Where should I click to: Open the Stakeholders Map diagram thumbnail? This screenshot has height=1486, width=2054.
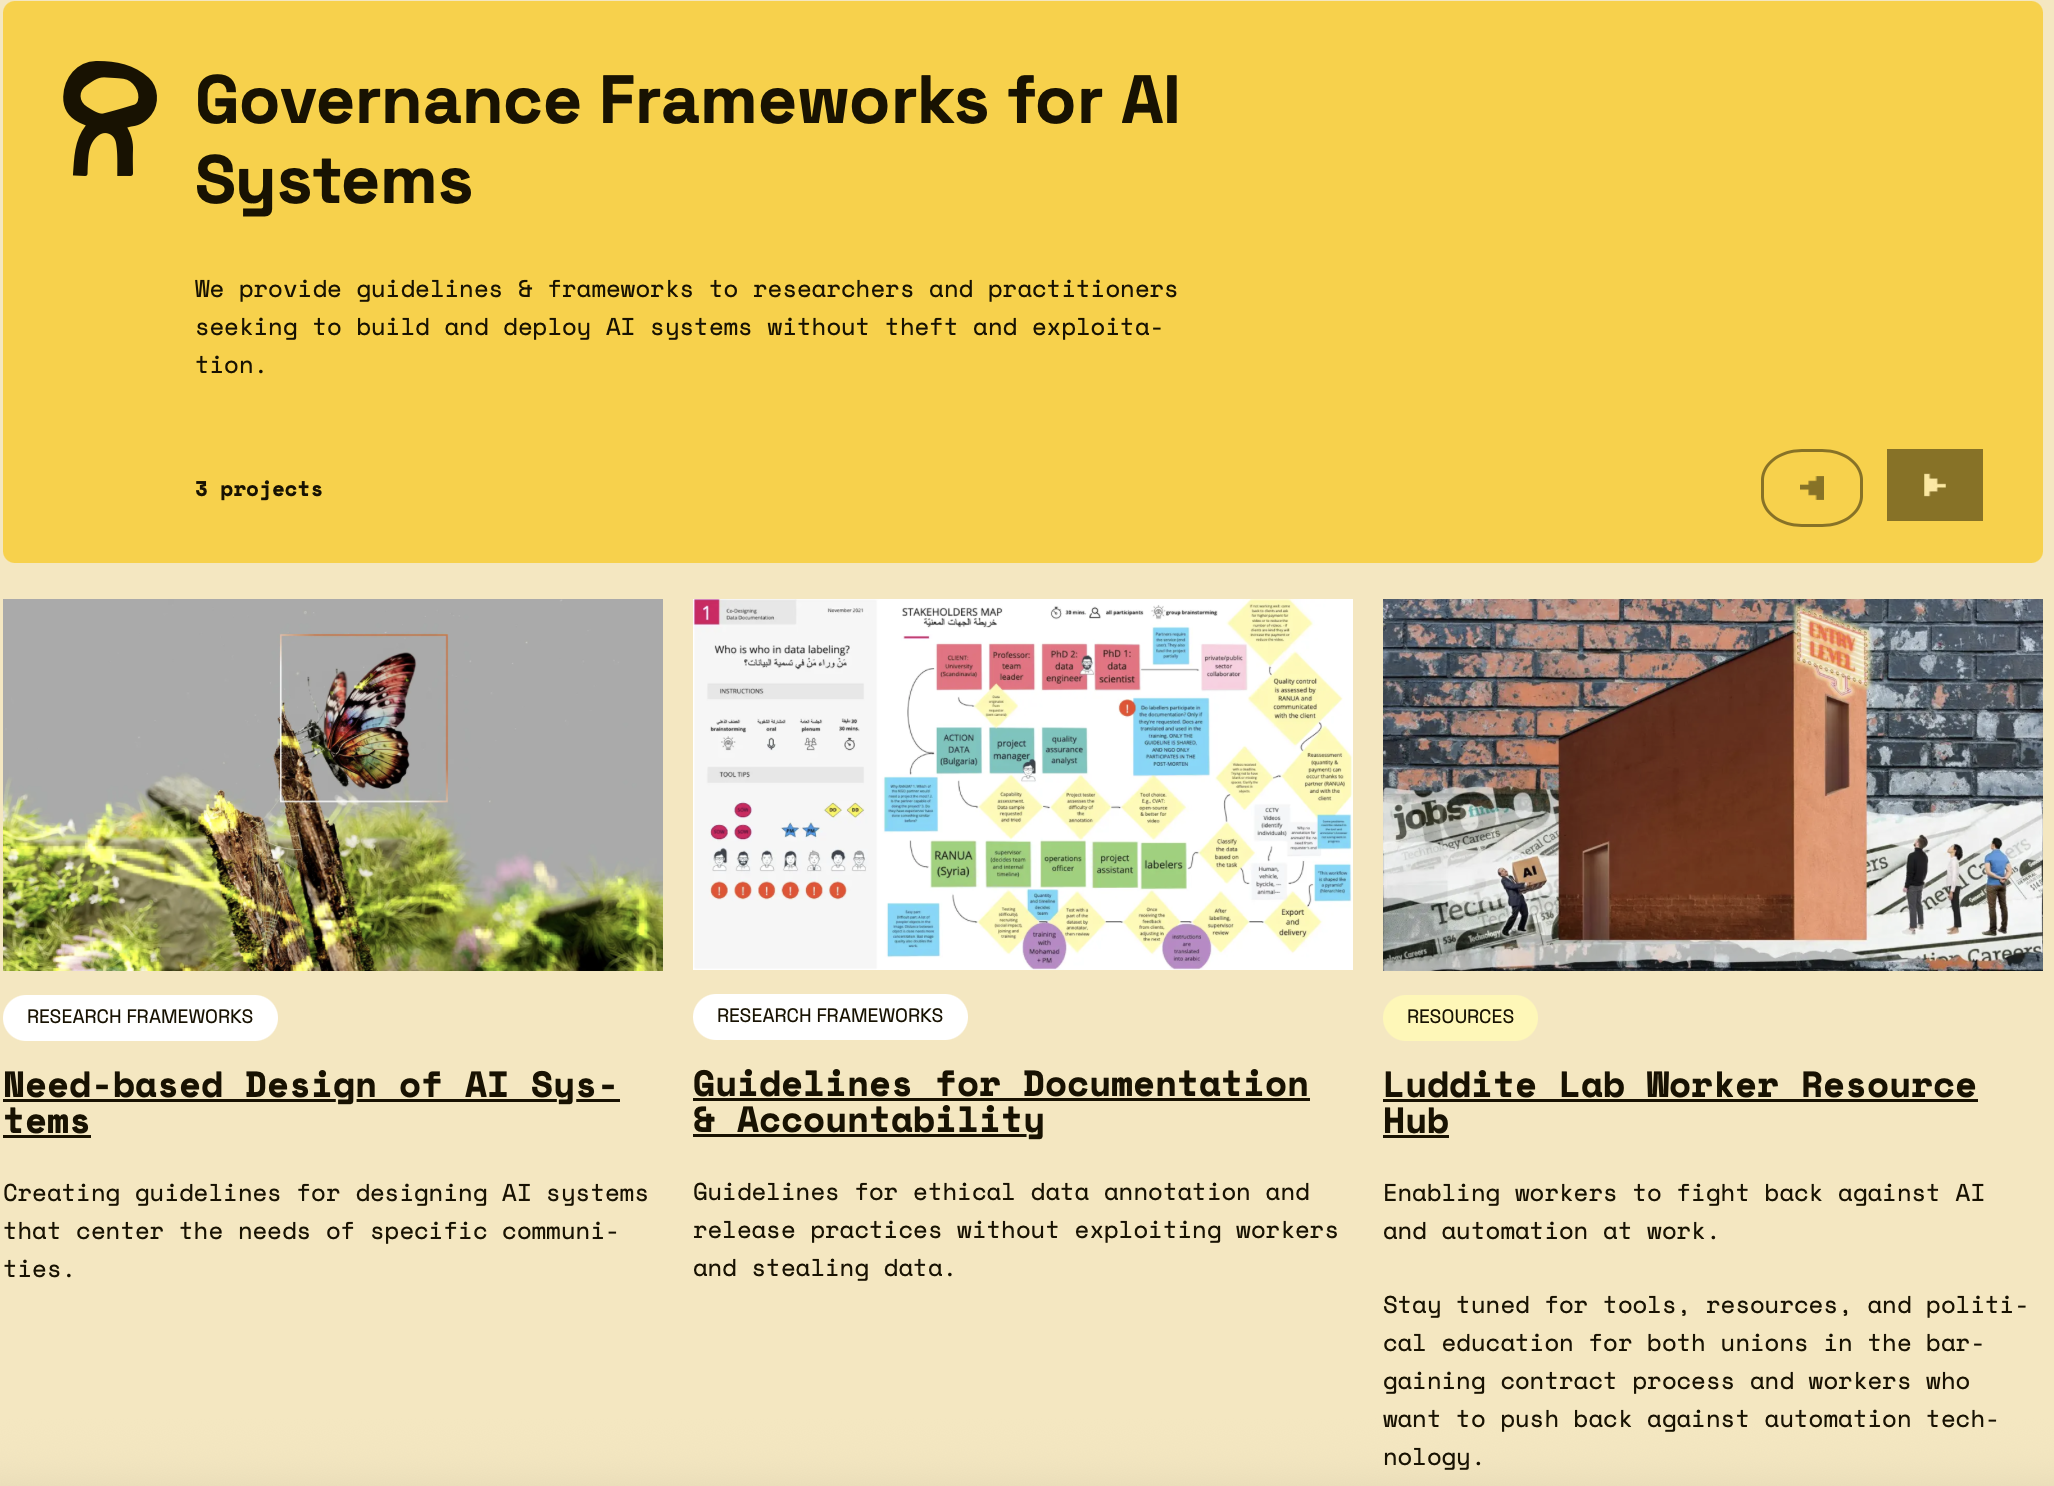point(1022,784)
